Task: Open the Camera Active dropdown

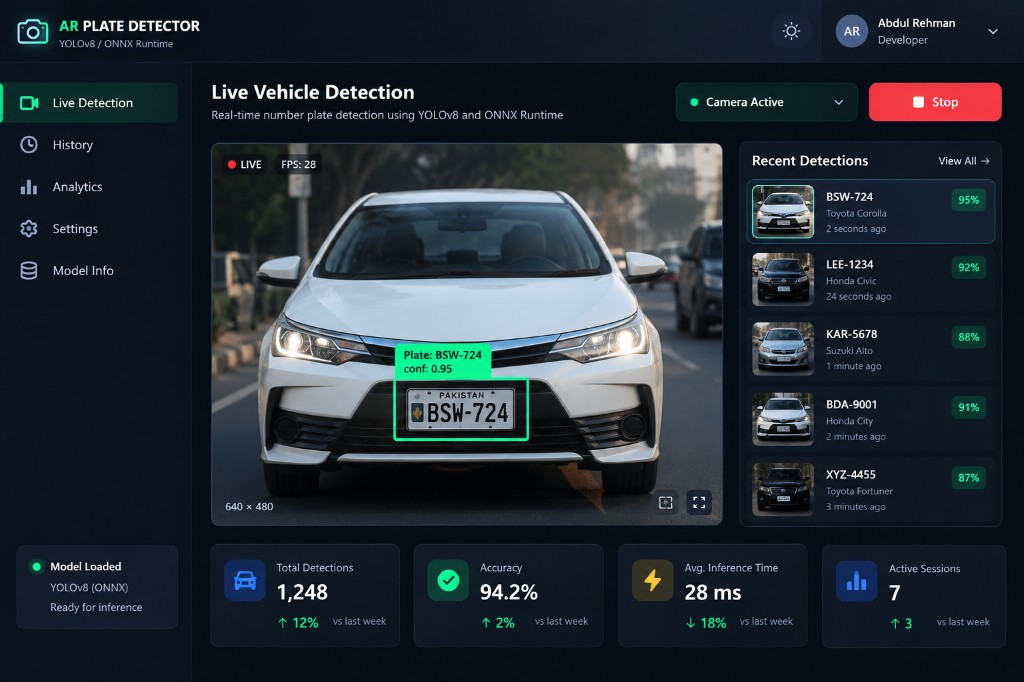Action: tap(767, 102)
